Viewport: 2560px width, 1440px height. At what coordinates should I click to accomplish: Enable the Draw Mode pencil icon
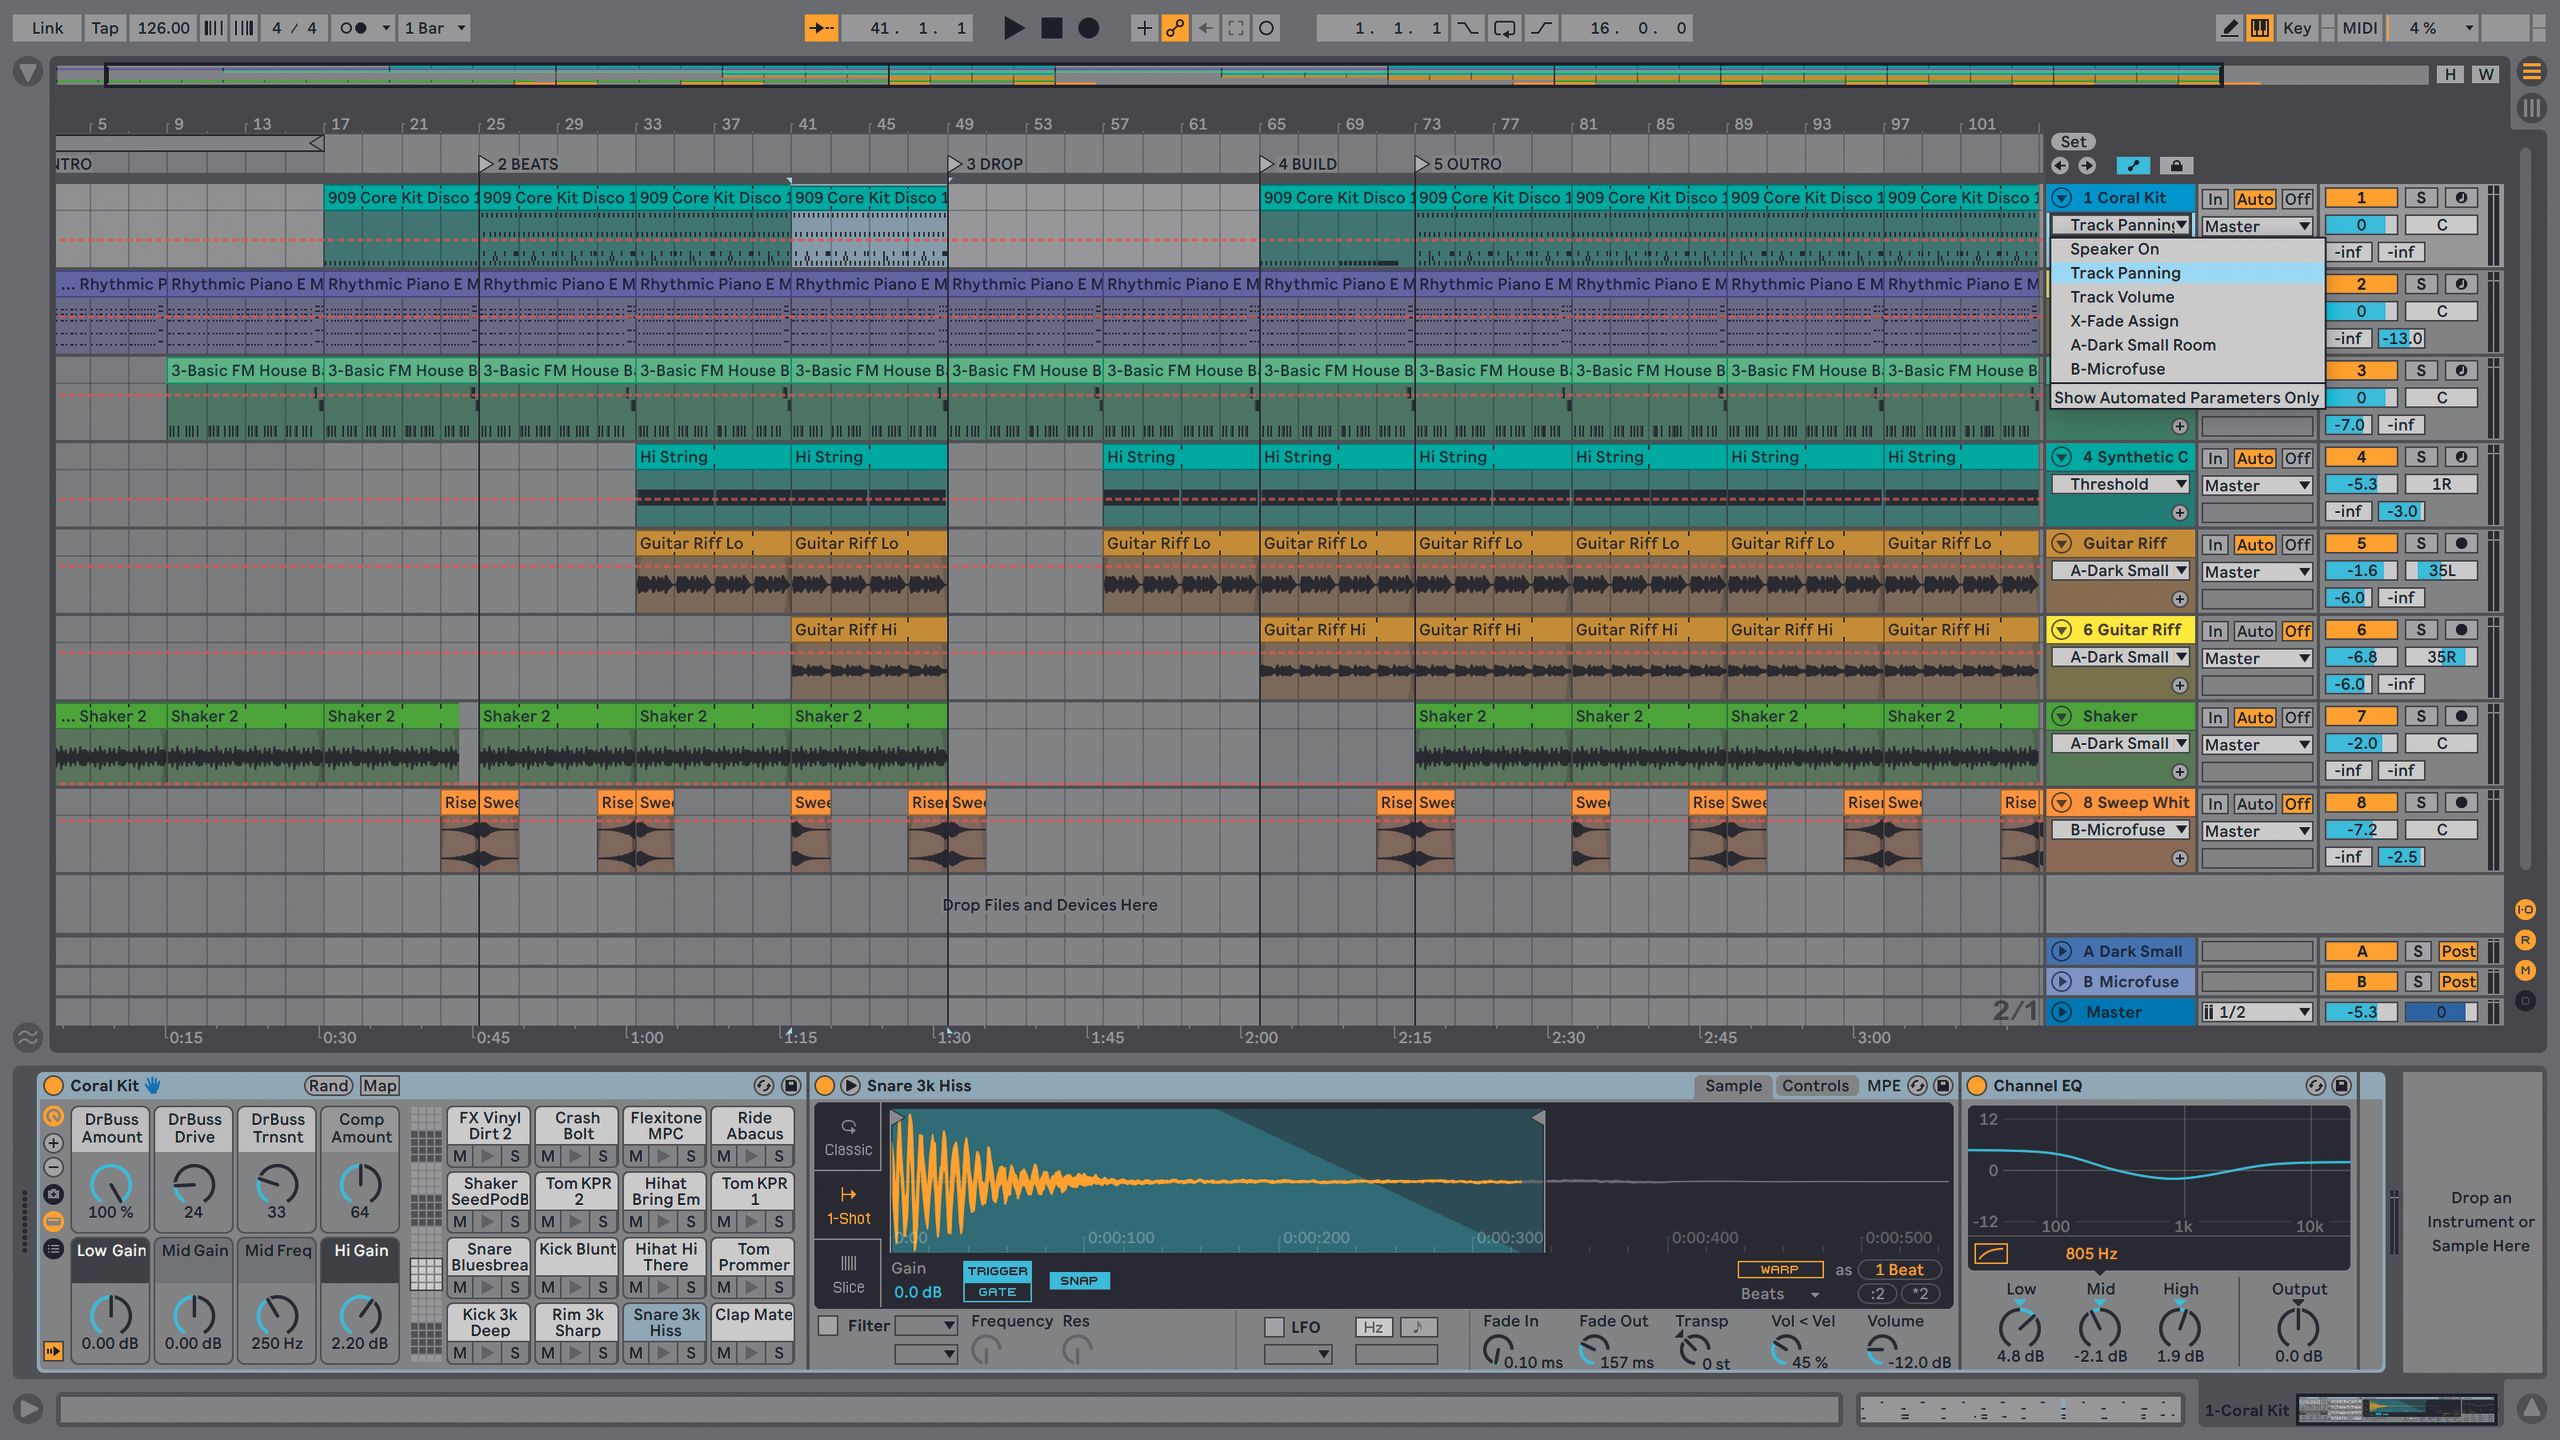pyautogui.click(x=2229, y=28)
